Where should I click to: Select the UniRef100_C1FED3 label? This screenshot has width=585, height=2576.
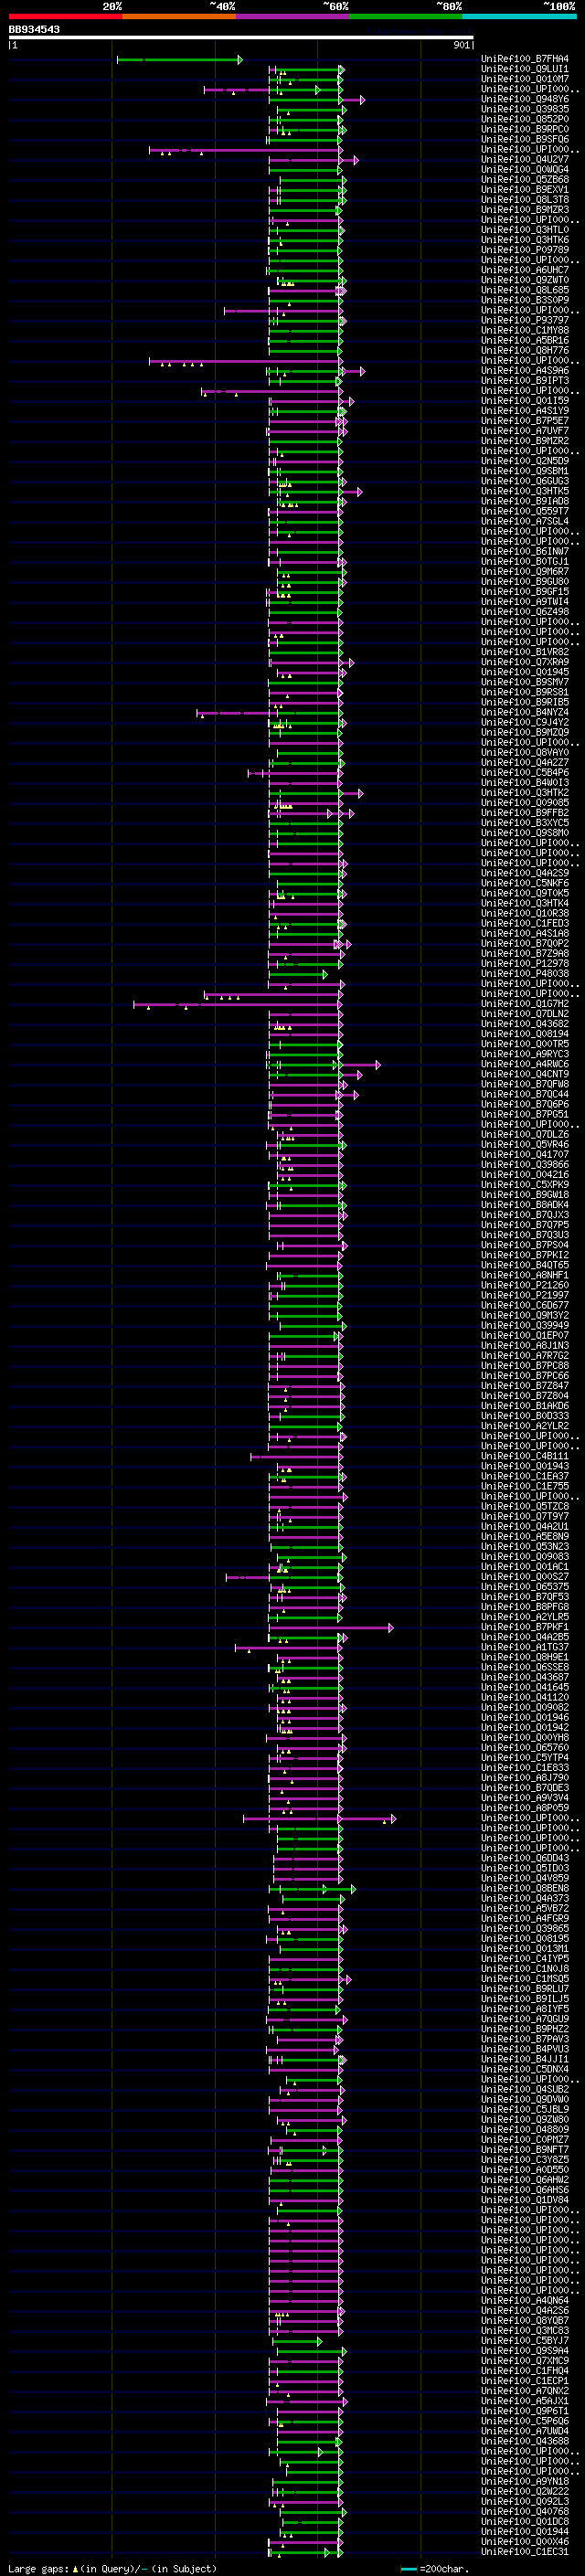(x=524, y=924)
